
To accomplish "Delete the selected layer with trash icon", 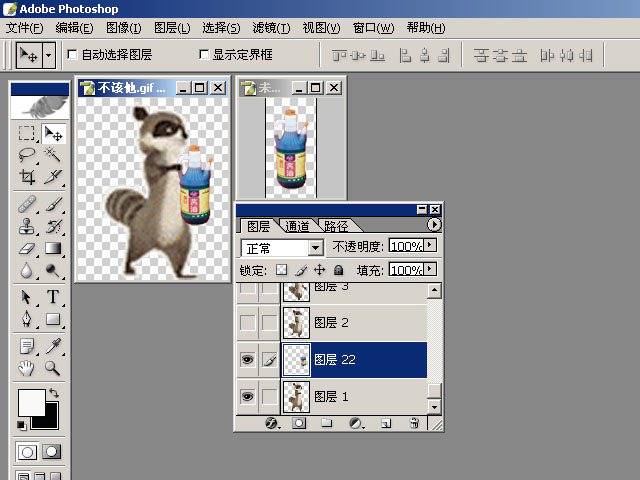I will [414, 423].
